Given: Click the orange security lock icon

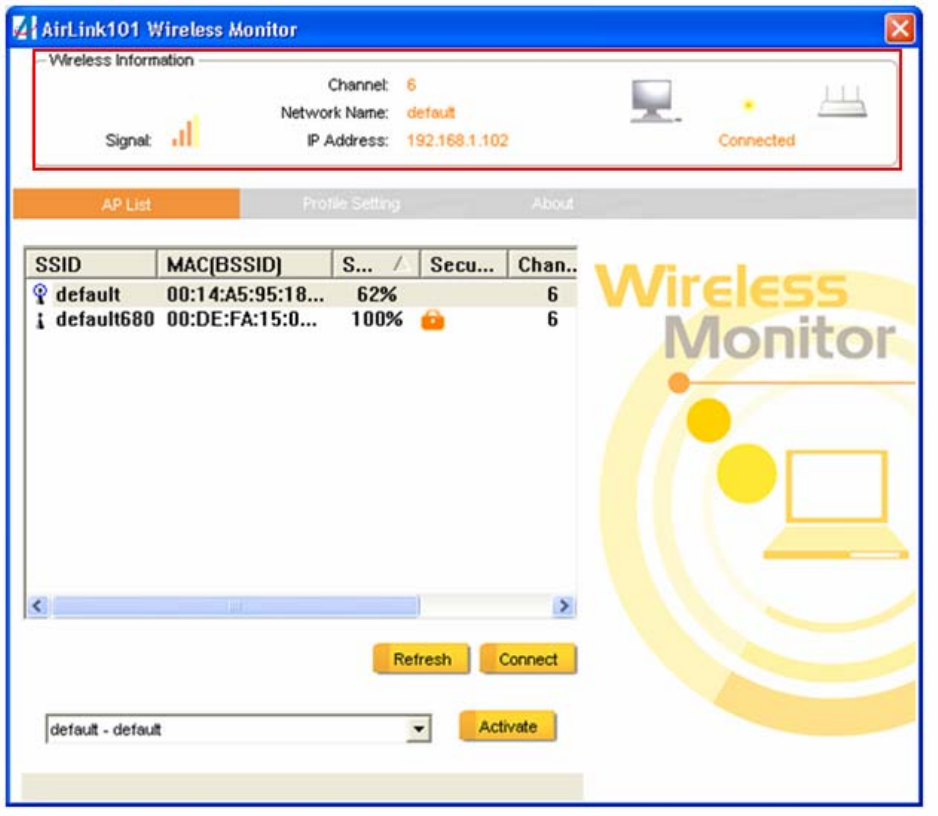Looking at the screenshot, I should click(433, 320).
